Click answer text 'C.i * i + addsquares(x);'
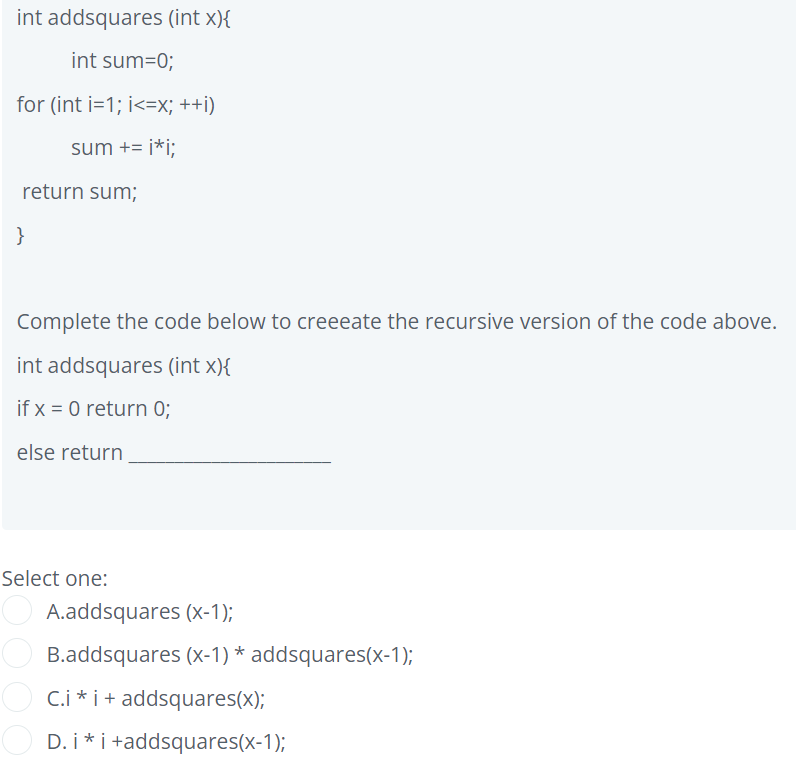 tap(155, 698)
